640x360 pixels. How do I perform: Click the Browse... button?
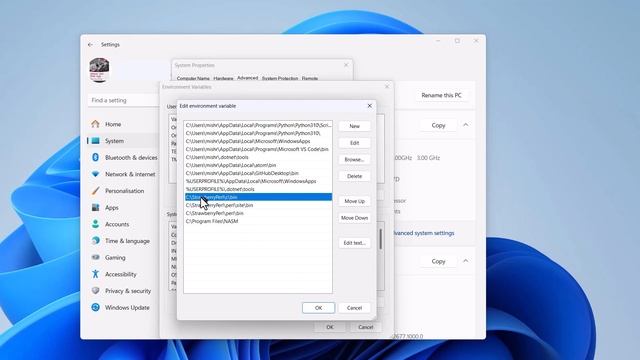point(354,160)
